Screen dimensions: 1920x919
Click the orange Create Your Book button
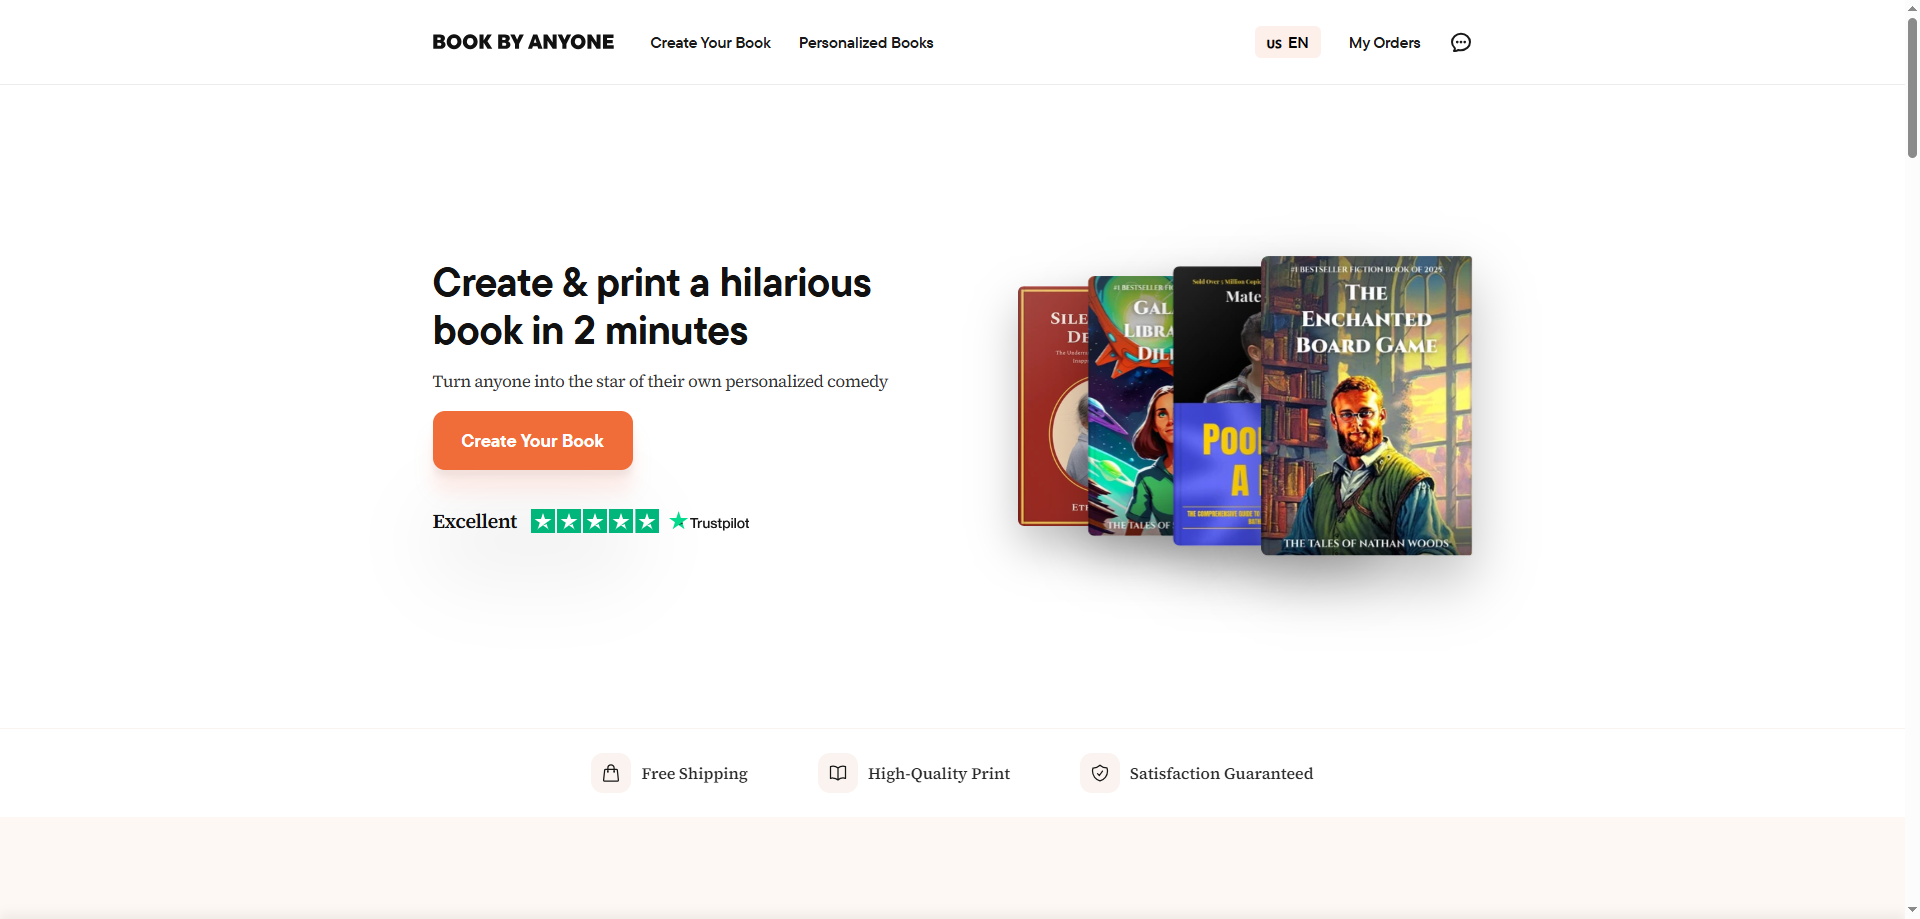click(x=533, y=440)
